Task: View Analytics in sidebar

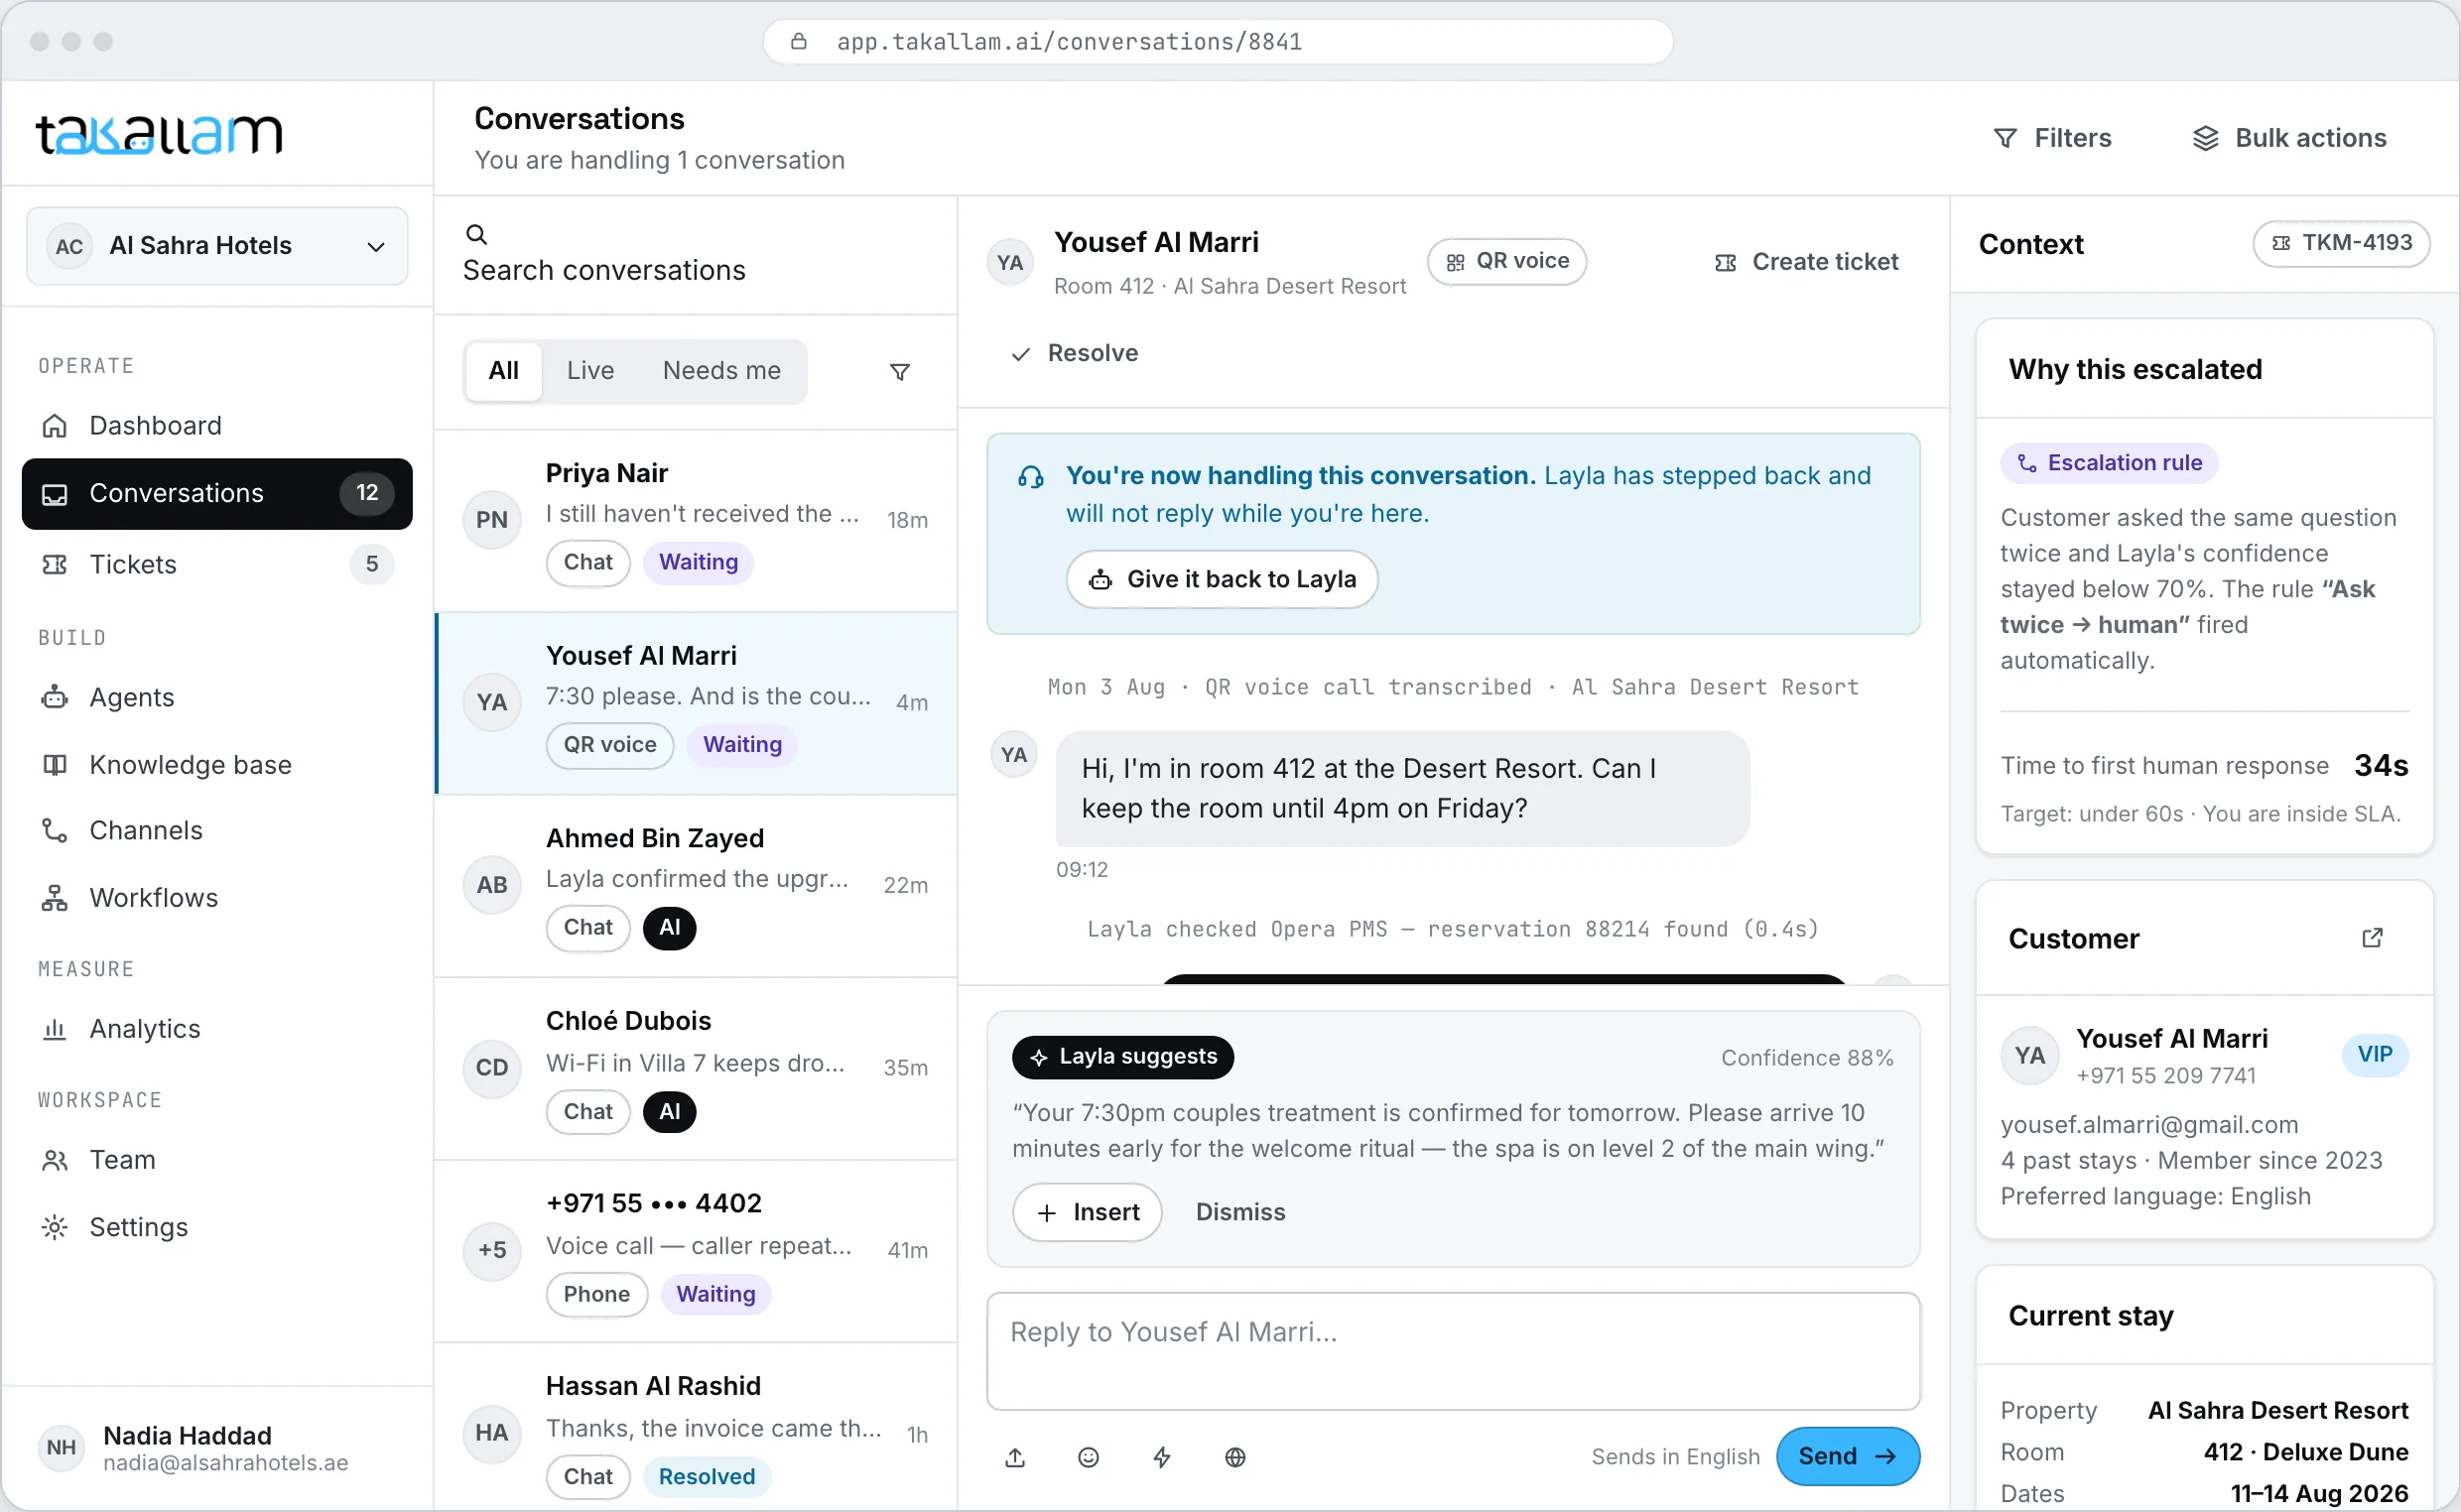Action: pyautogui.click(x=217, y=1029)
